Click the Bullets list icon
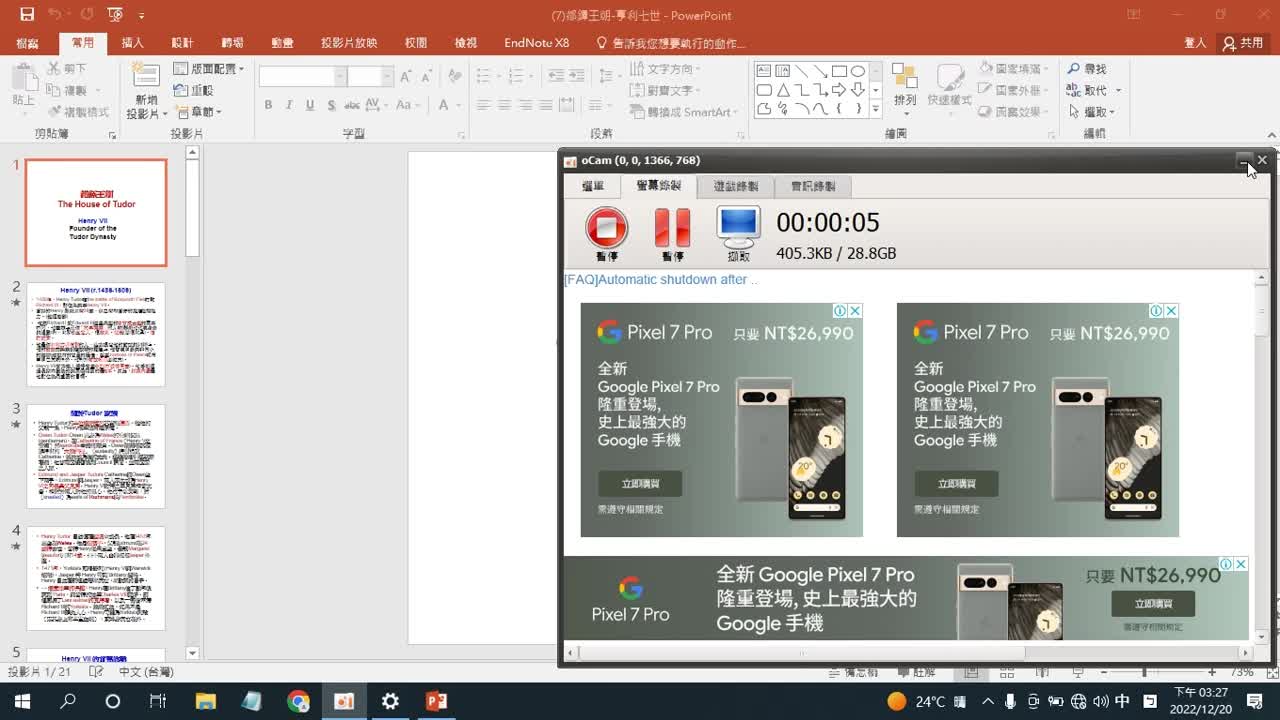This screenshot has width=1280, height=720. pyautogui.click(x=484, y=76)
